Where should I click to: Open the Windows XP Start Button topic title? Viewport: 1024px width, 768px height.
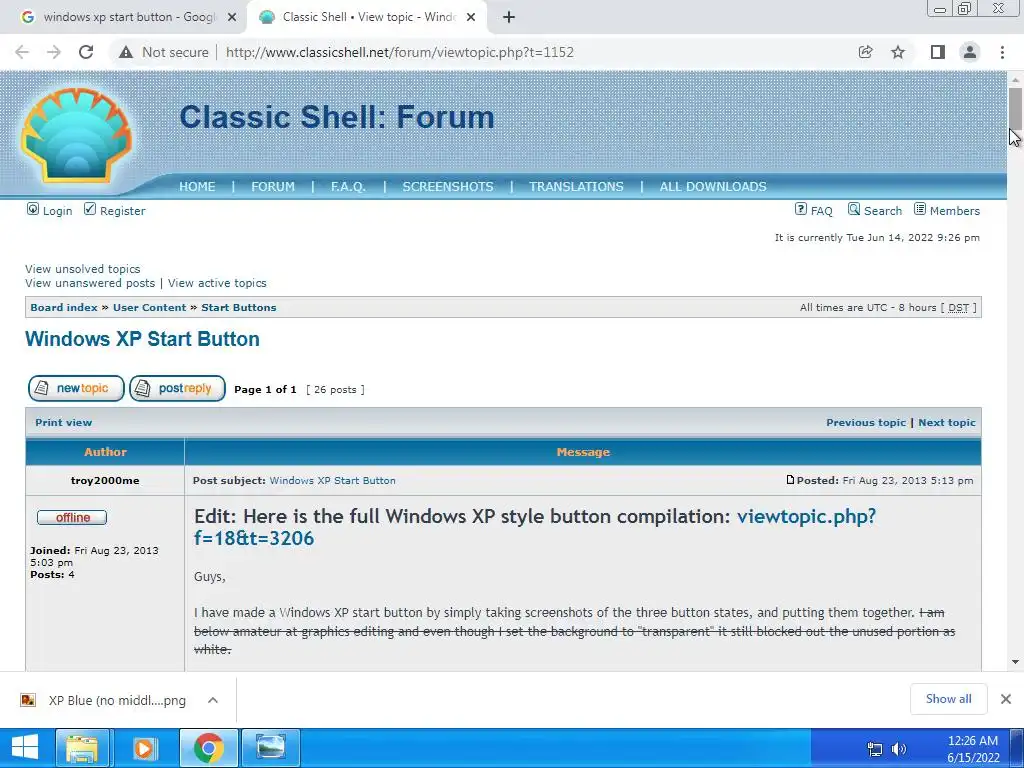click(x=142, y=339)
